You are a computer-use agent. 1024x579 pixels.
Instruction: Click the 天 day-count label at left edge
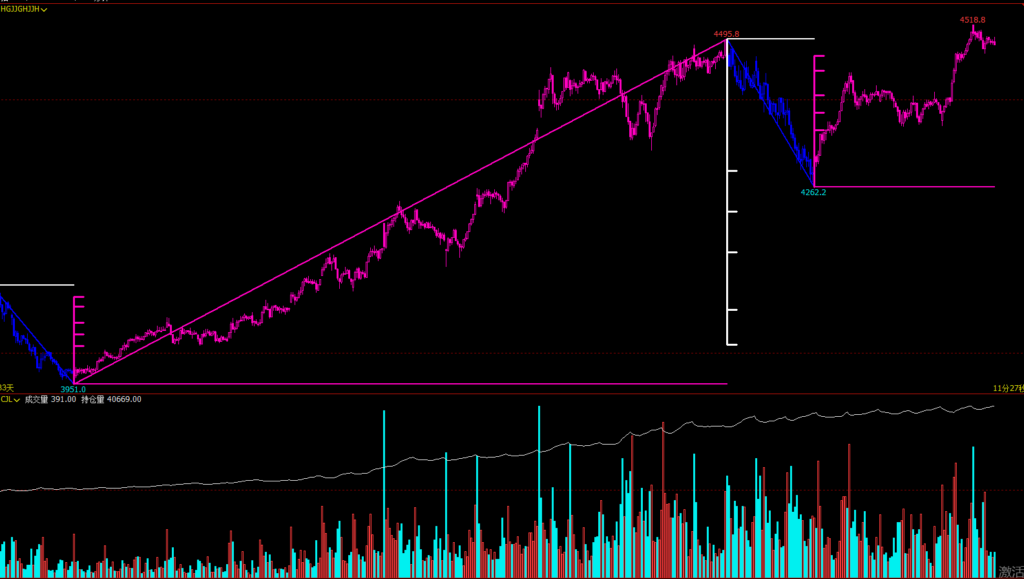6,388
